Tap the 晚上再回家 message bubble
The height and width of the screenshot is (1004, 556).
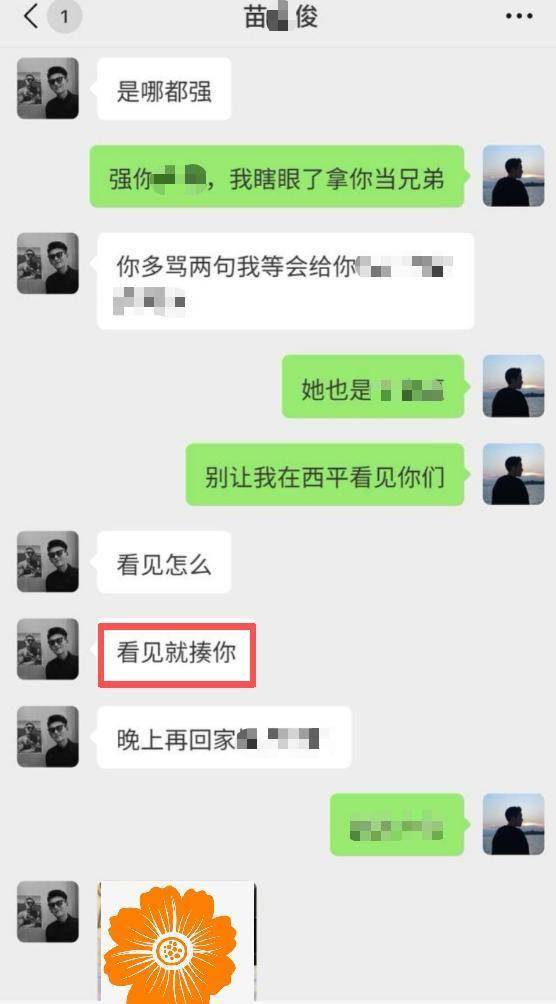[x=224, y=737]
